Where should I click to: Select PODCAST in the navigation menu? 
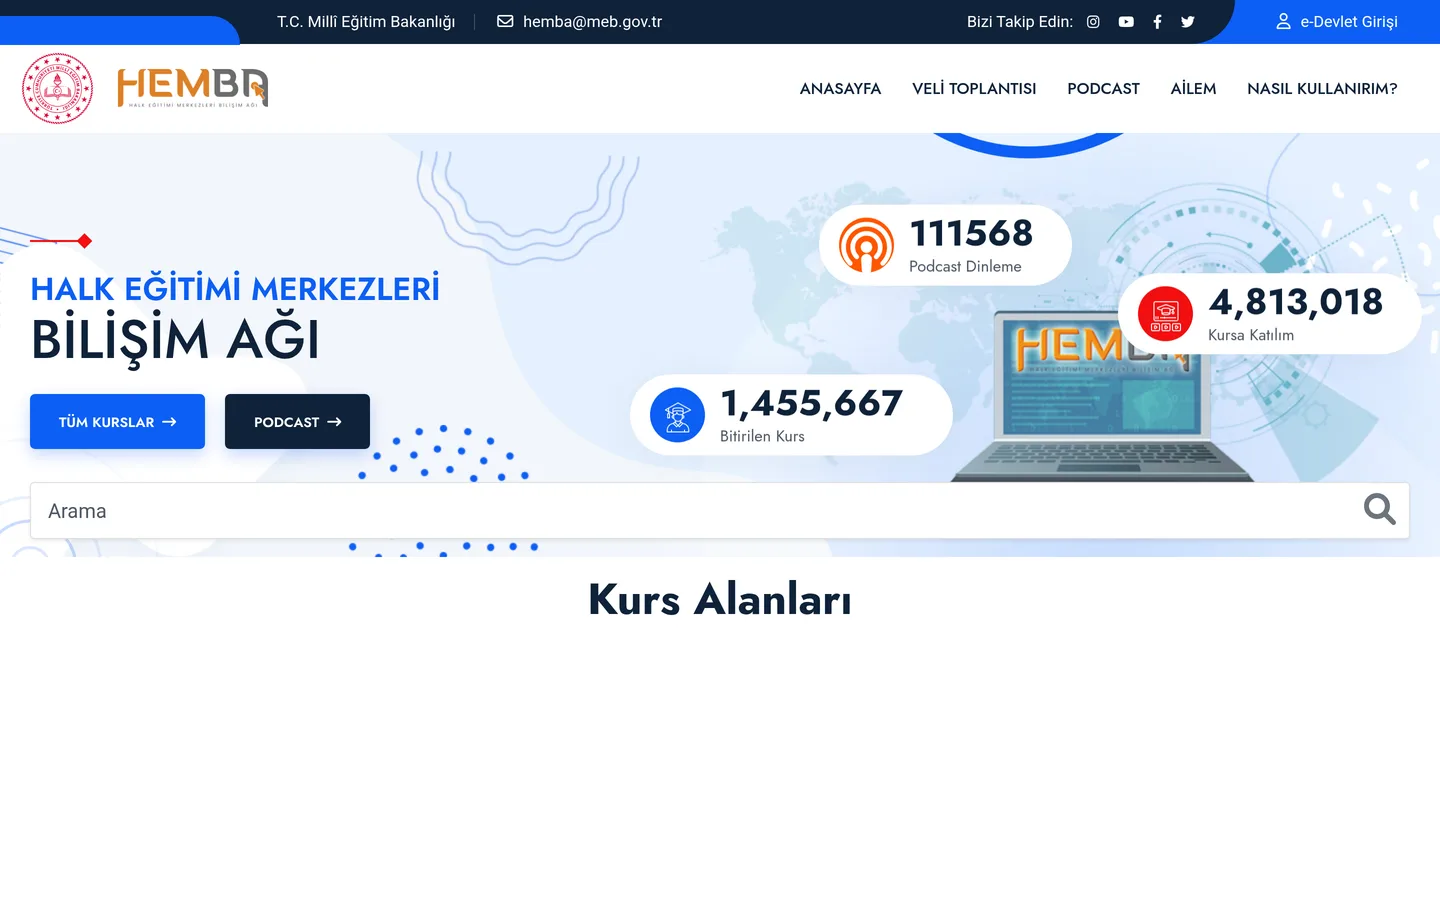pos(1103,89)
